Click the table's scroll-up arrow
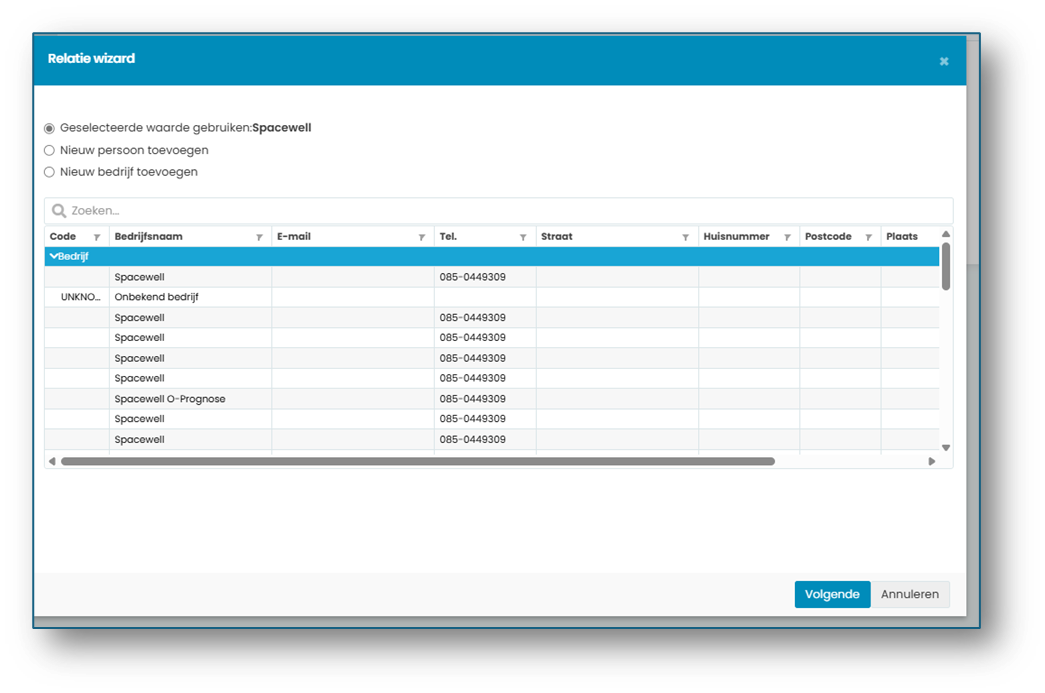 click(946, 234)
